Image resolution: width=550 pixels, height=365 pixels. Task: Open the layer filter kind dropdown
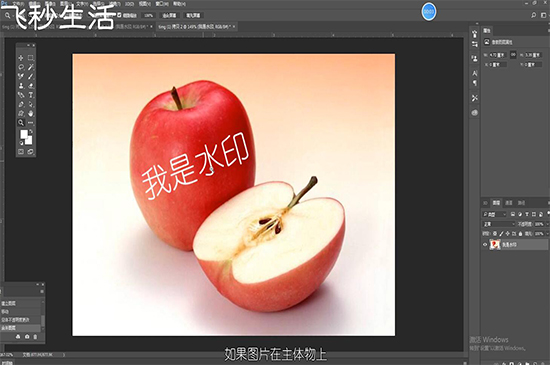(x=495, y=214)
